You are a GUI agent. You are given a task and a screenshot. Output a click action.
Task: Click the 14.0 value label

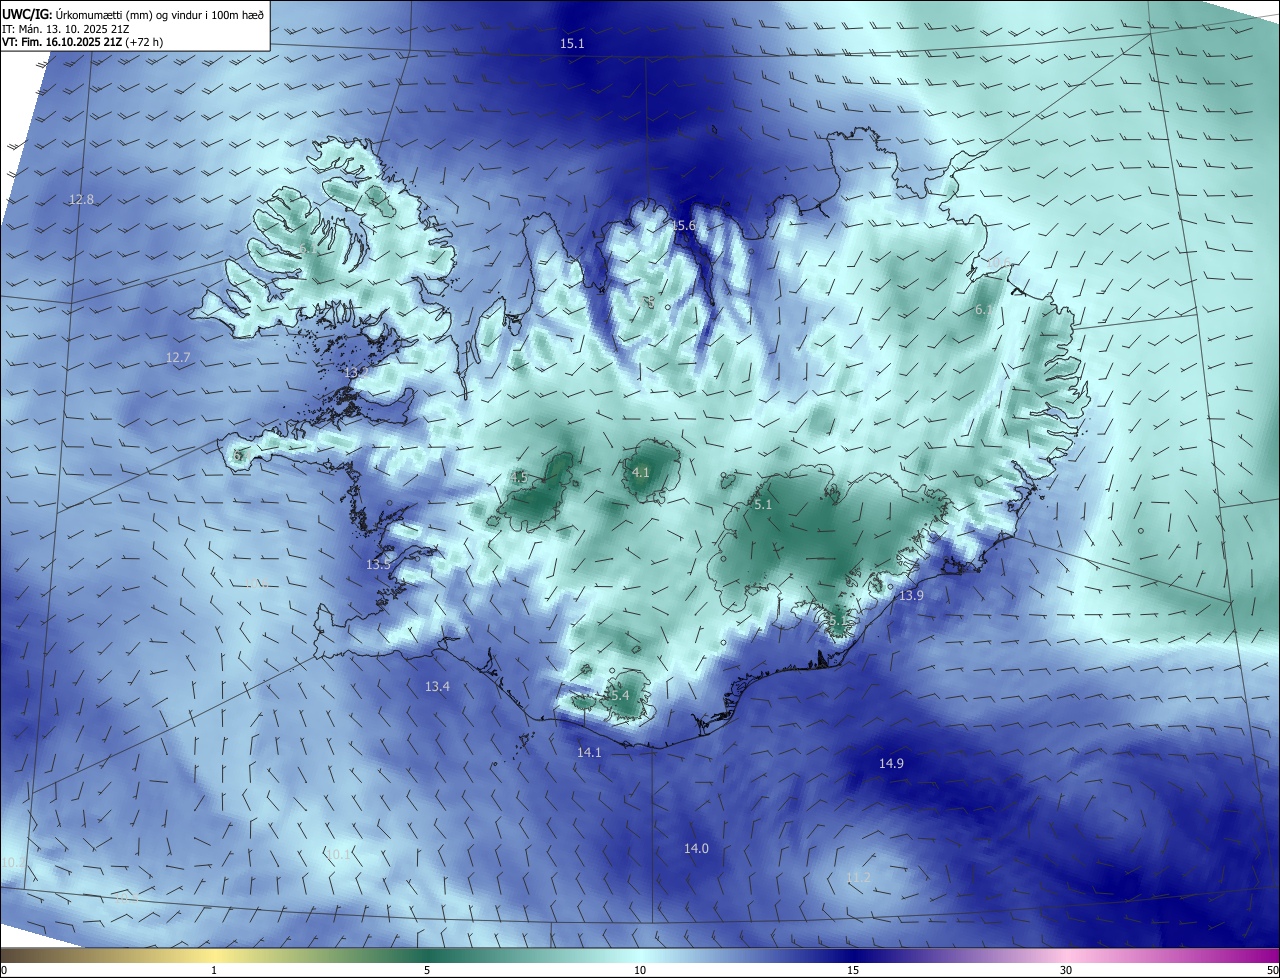(x=696, y=849)
